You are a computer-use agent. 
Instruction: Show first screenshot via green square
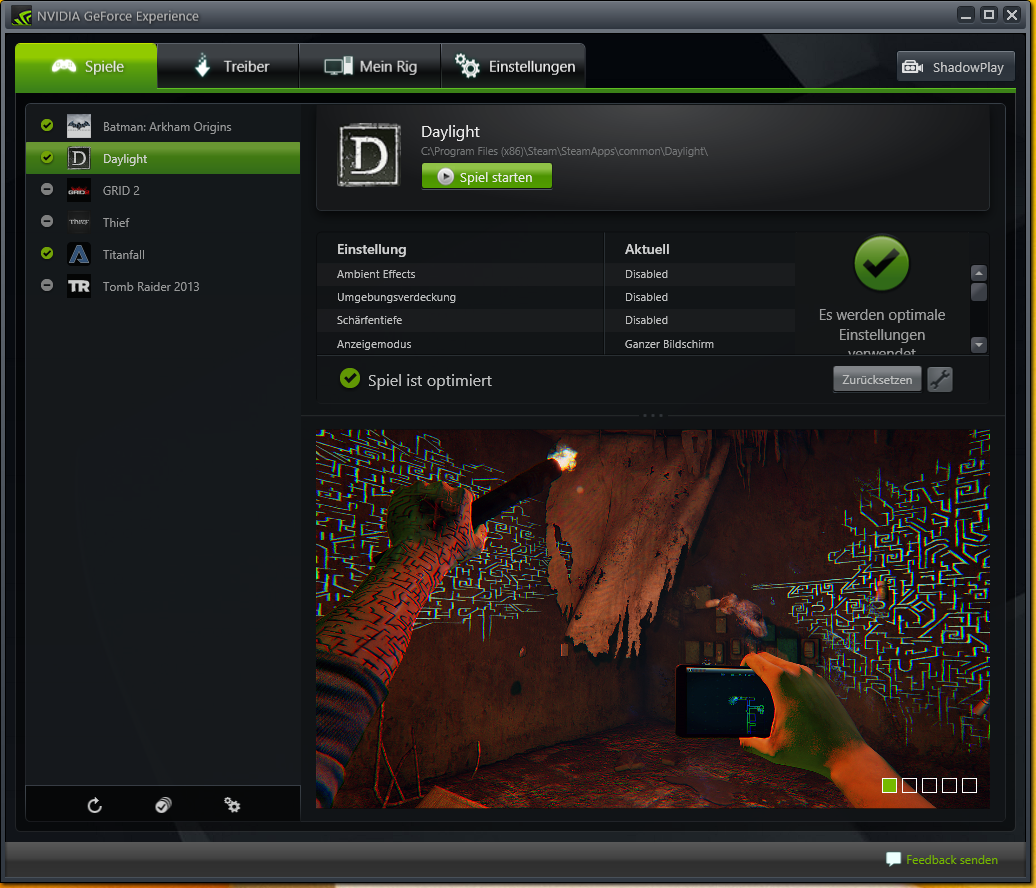point(889,785)
